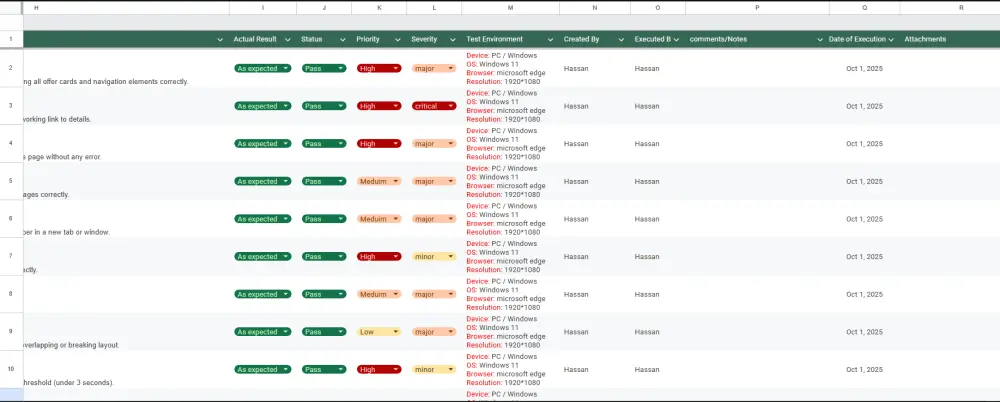Image resolution: width=1000 pixels, height=402 pixels.
Task: Select Created By 'Hassan' cell in row 9
Action: 595,332
